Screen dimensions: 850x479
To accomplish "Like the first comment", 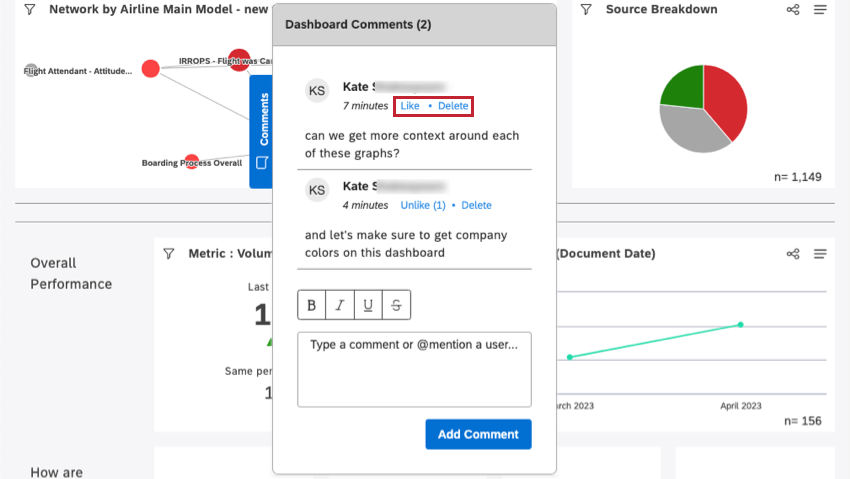I will tap(410, 105).
